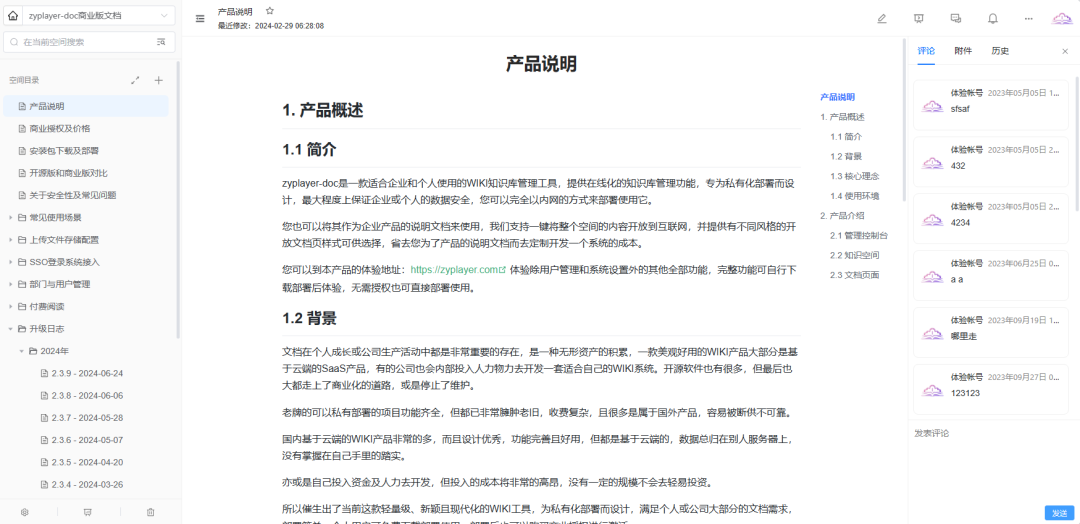Screen dimensions: 1080x524
Task: Click the edit pencil icon
Action: 882,19
